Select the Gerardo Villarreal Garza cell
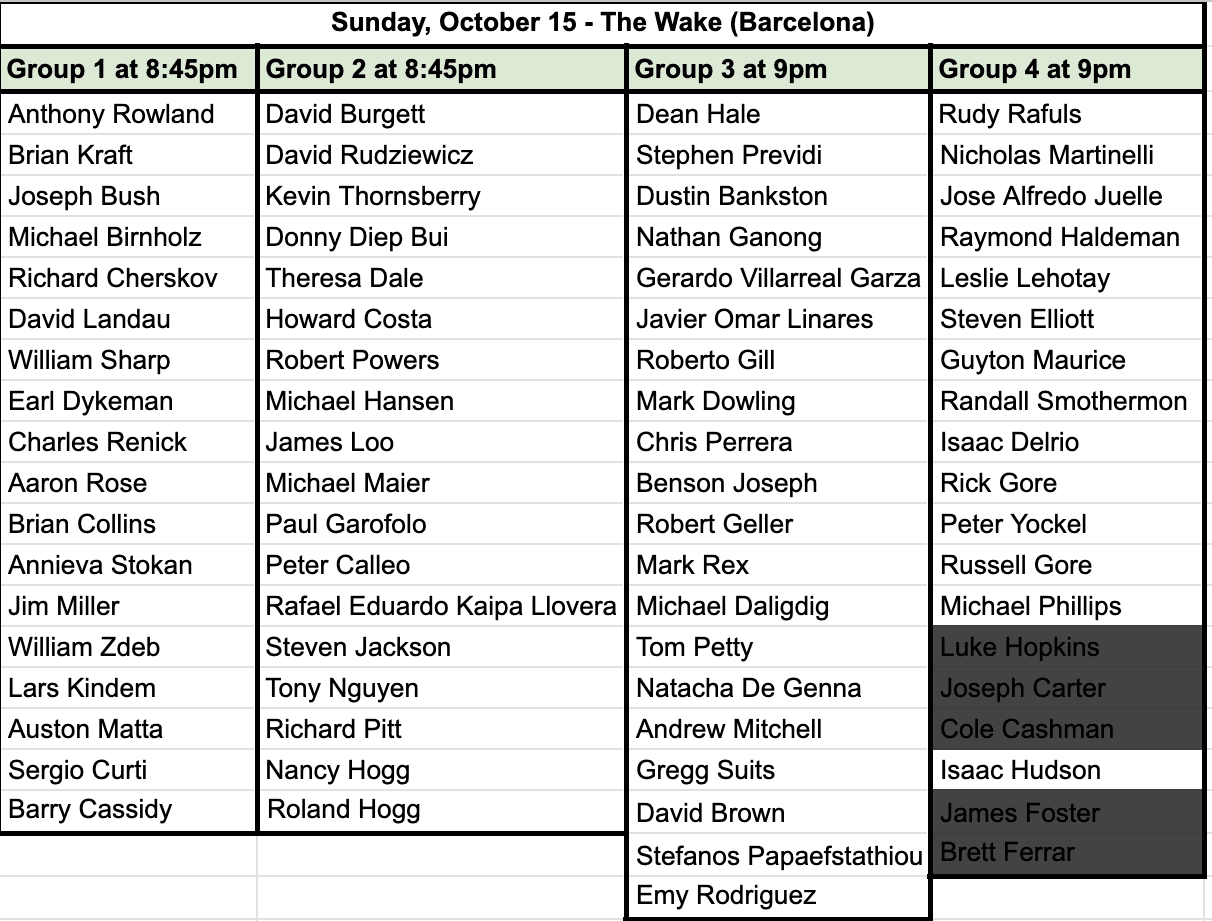The height and width of the screenshot is (921, 1212). (779, 278)
